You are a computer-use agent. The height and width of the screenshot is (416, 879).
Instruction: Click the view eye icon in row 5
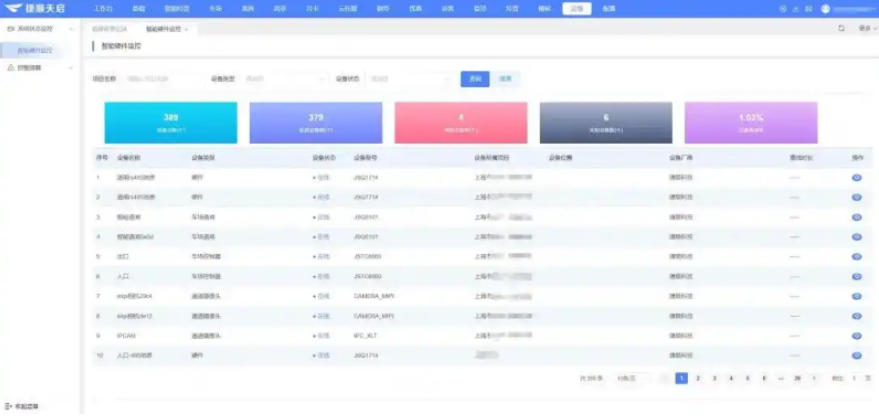[x=856, y=256]
